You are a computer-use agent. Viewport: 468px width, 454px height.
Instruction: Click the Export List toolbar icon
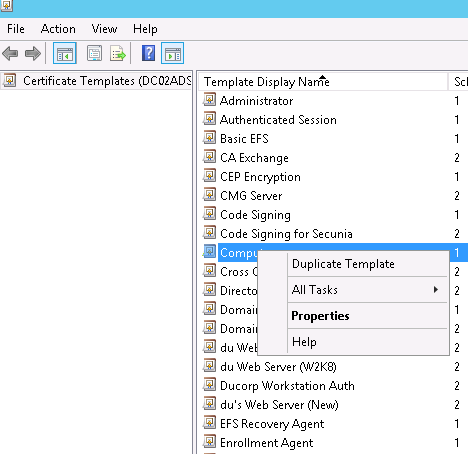[x=118, y=53]
